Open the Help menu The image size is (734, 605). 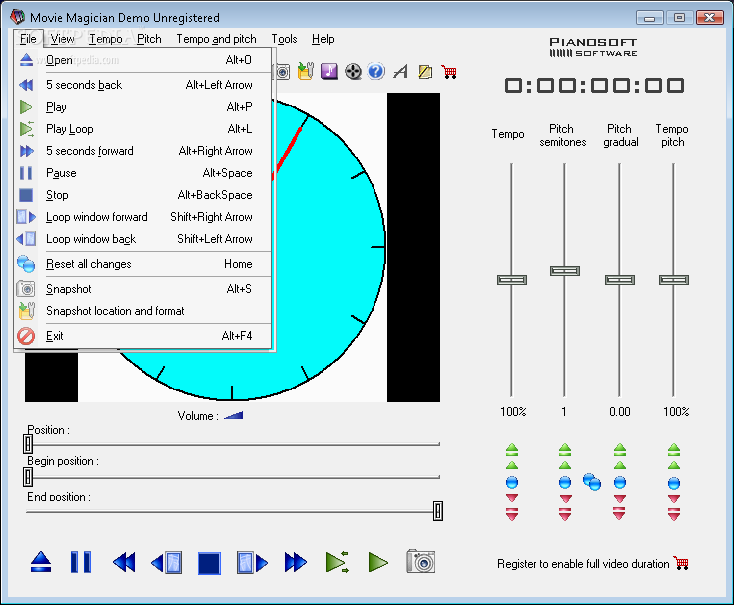pos(323,39)
